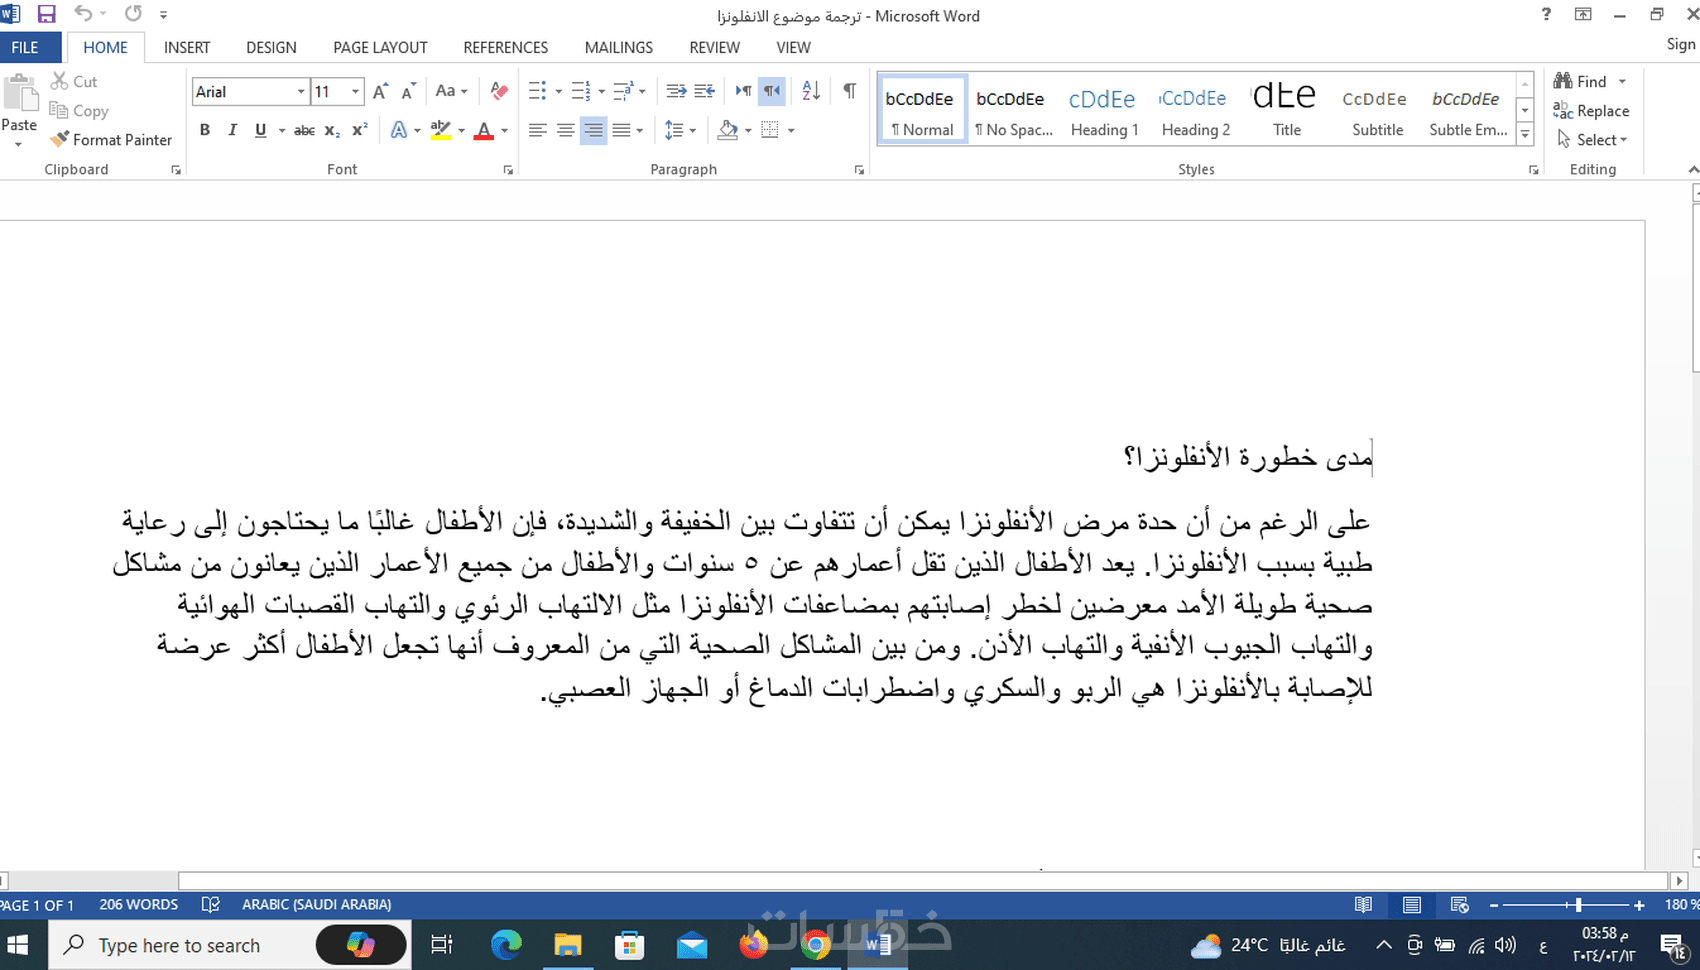Viewport: 1700px width, 970px height.
Task: Toggle Align Right paragraph alignment
Action: (594, 130)
